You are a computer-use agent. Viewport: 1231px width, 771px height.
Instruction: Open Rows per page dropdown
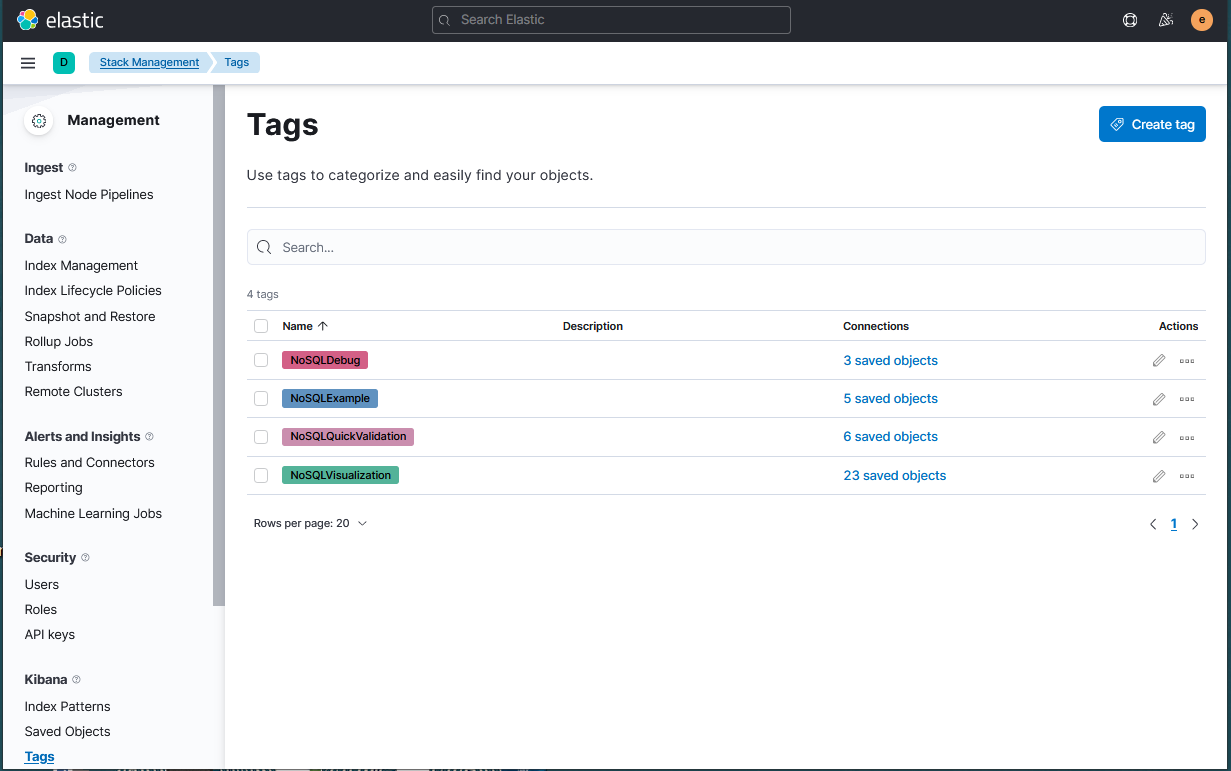(311, 523)
